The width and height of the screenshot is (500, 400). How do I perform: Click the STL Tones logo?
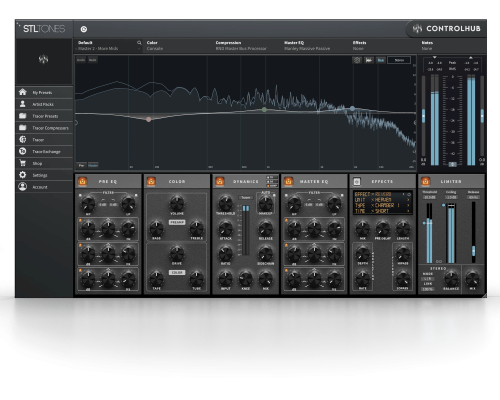(x=44, y=29)
